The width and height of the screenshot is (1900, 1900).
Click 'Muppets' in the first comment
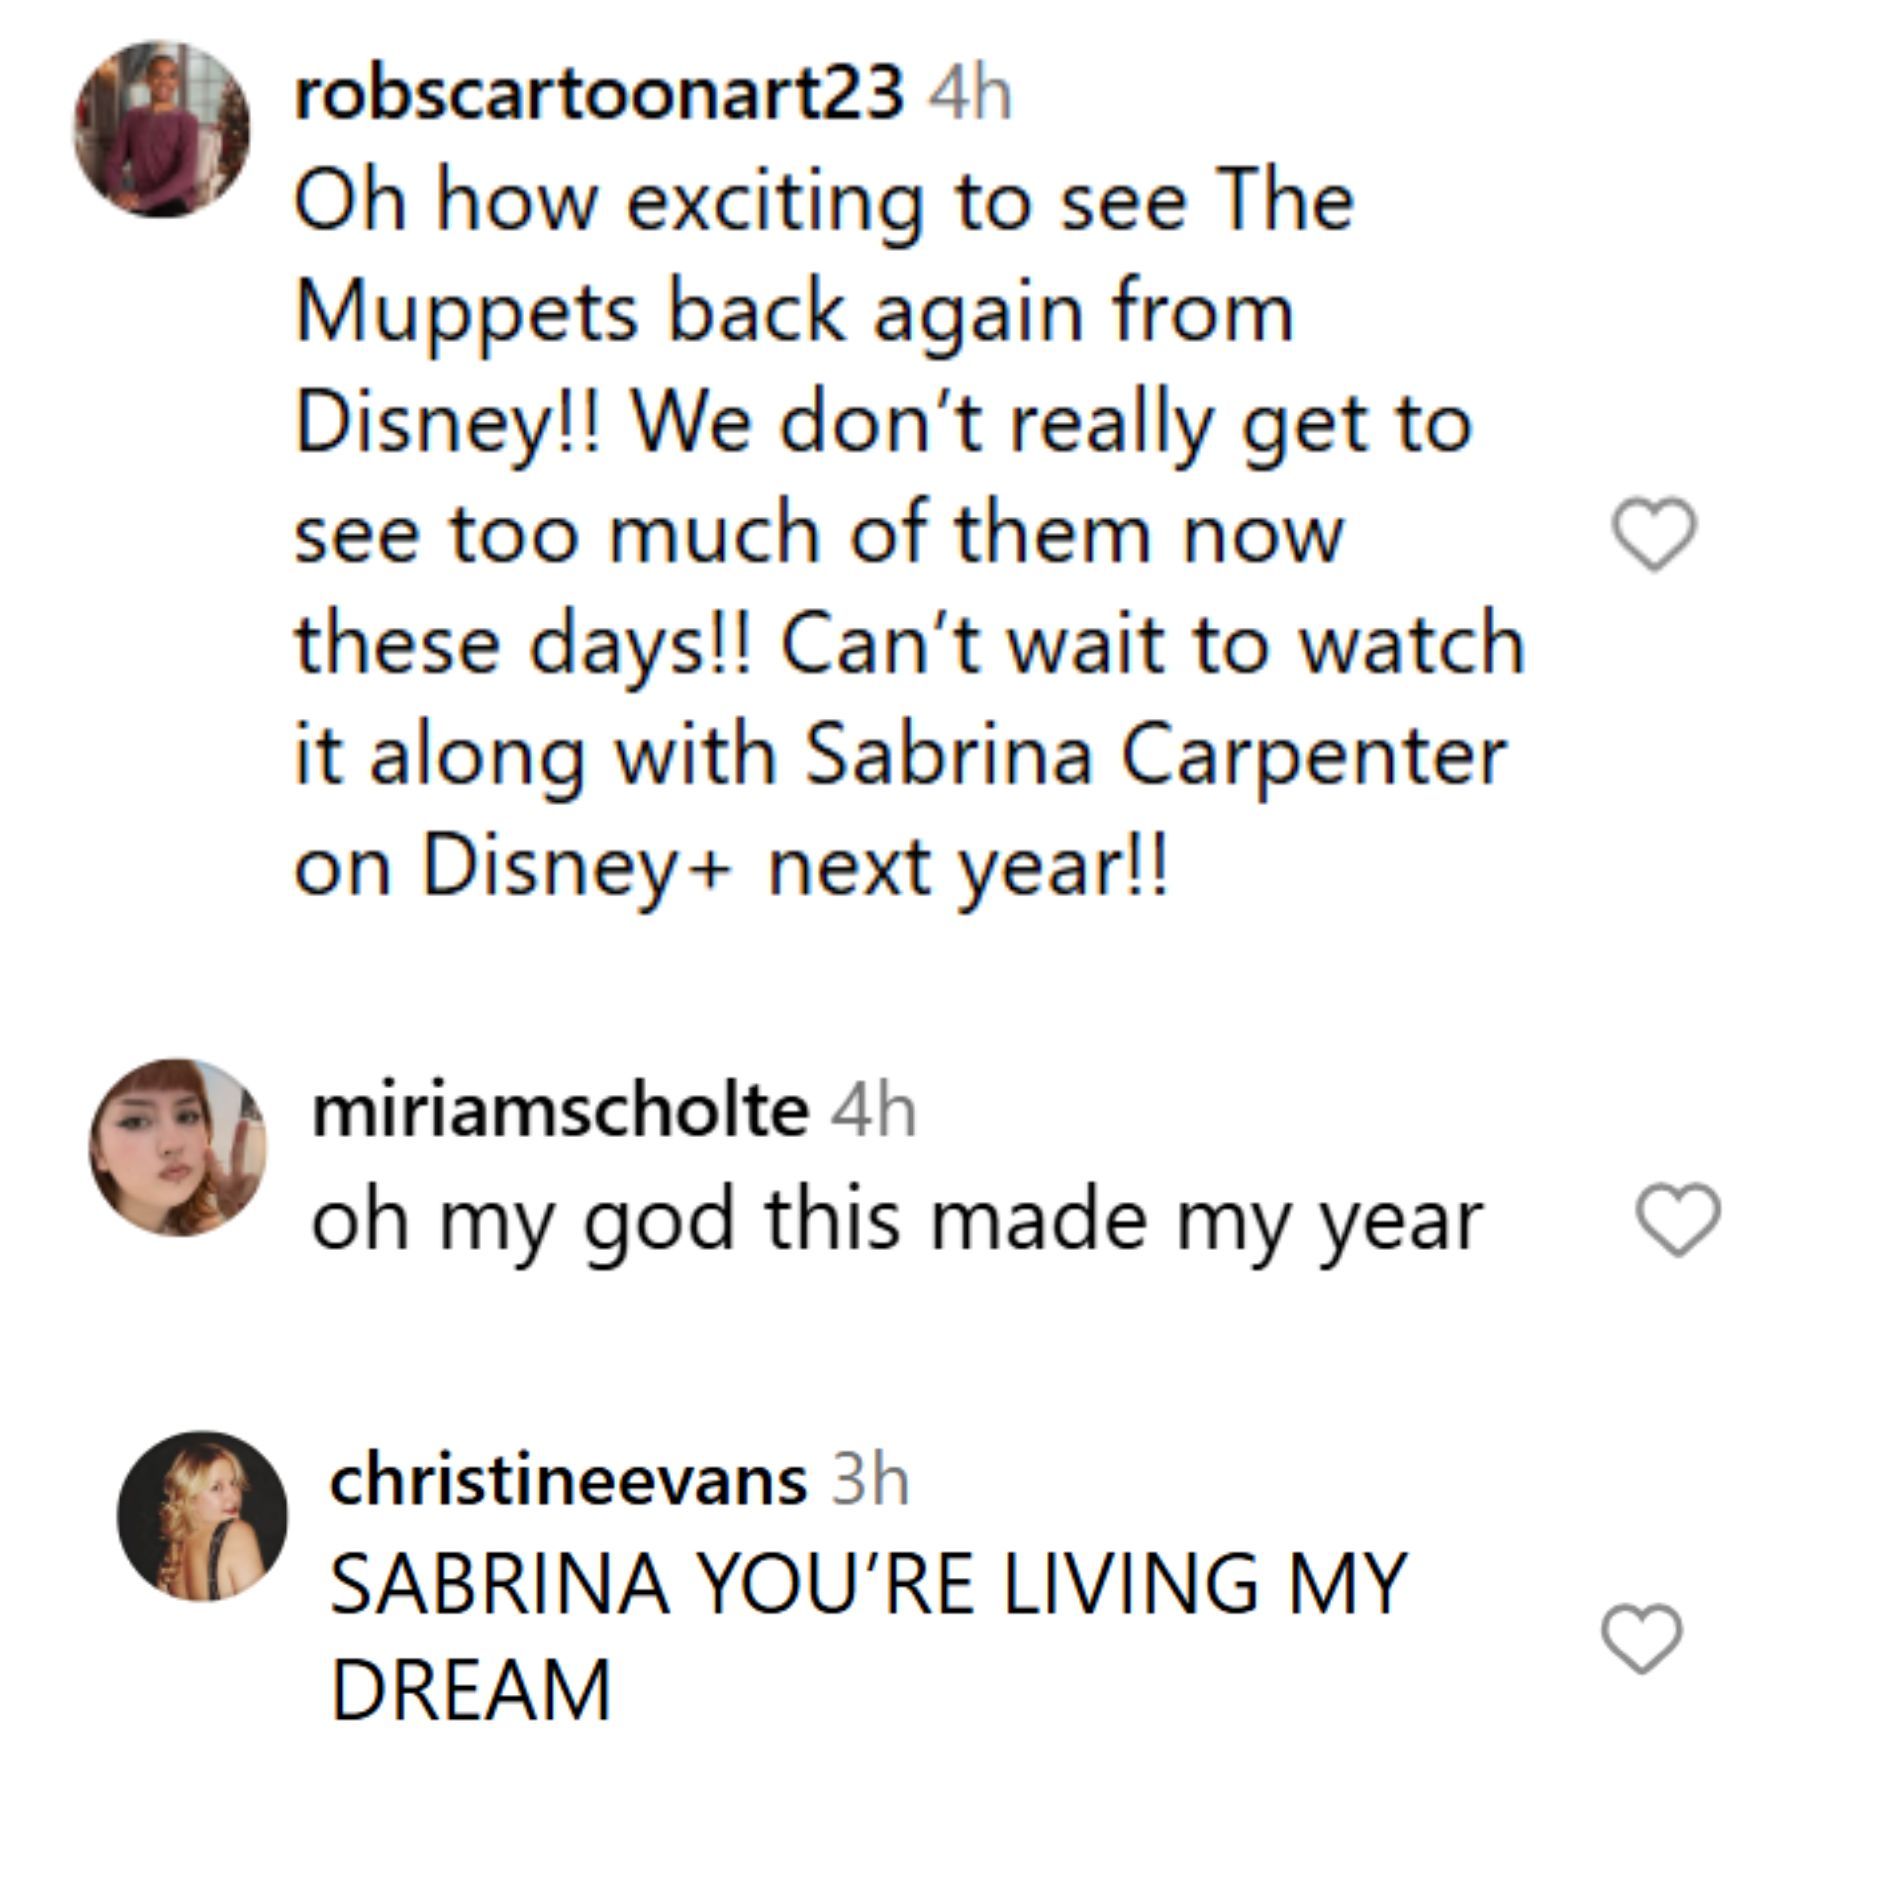[467, 313]
